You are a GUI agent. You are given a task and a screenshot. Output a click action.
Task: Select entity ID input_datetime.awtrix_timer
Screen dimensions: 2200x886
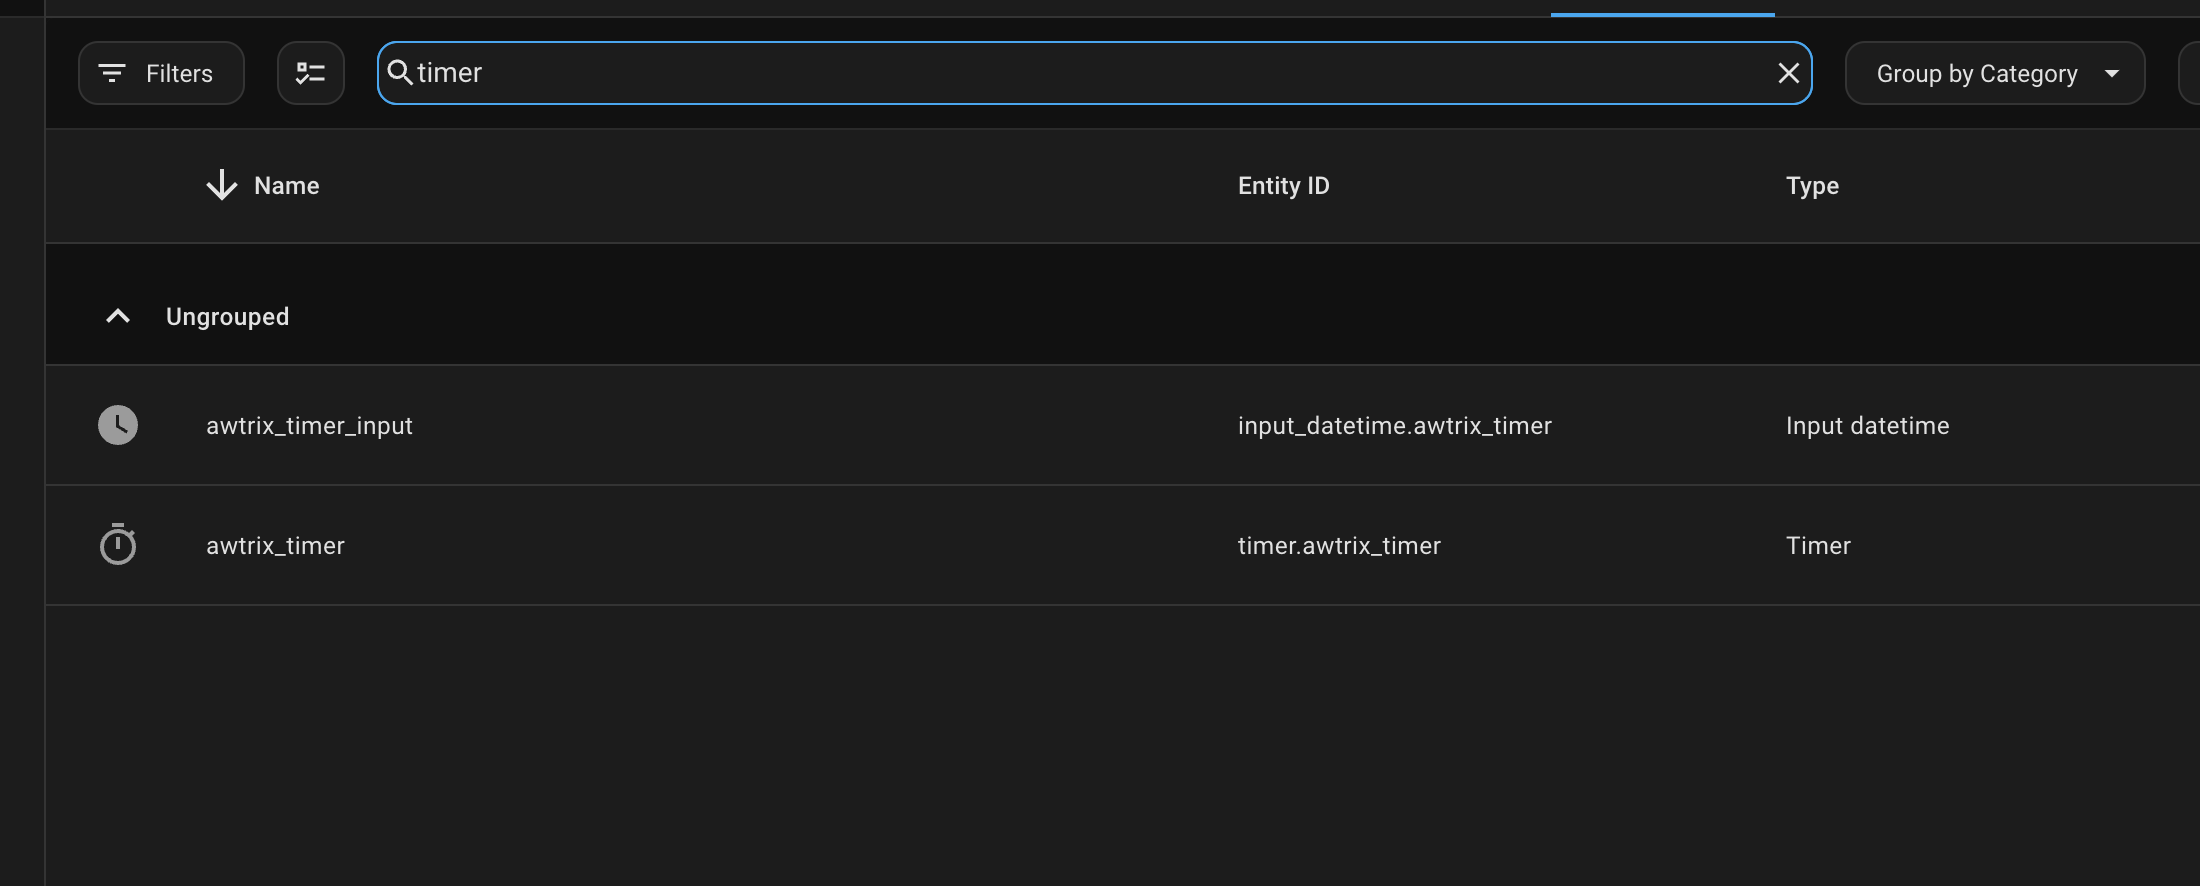pyautogui.click(x=1394, y=426)
